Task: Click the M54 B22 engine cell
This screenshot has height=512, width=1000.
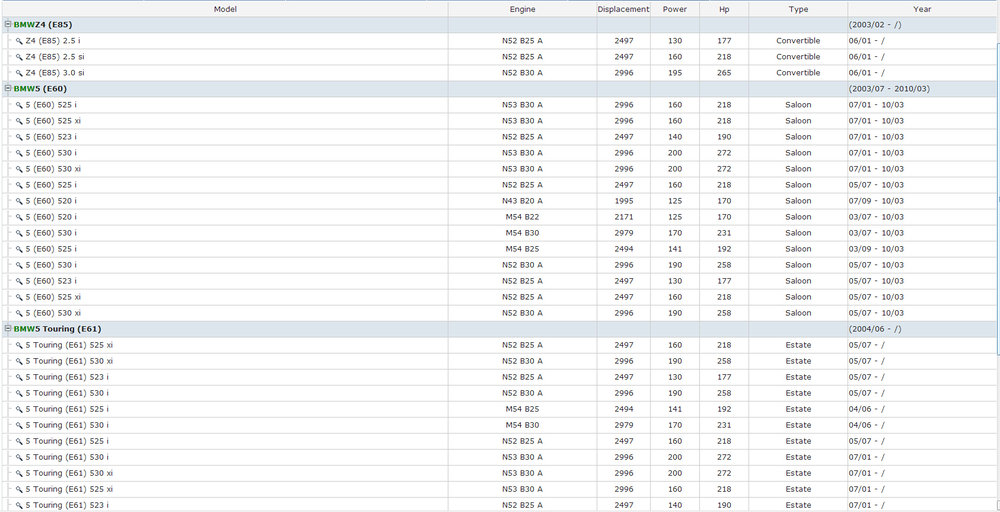Action: [x=522, y=217]
